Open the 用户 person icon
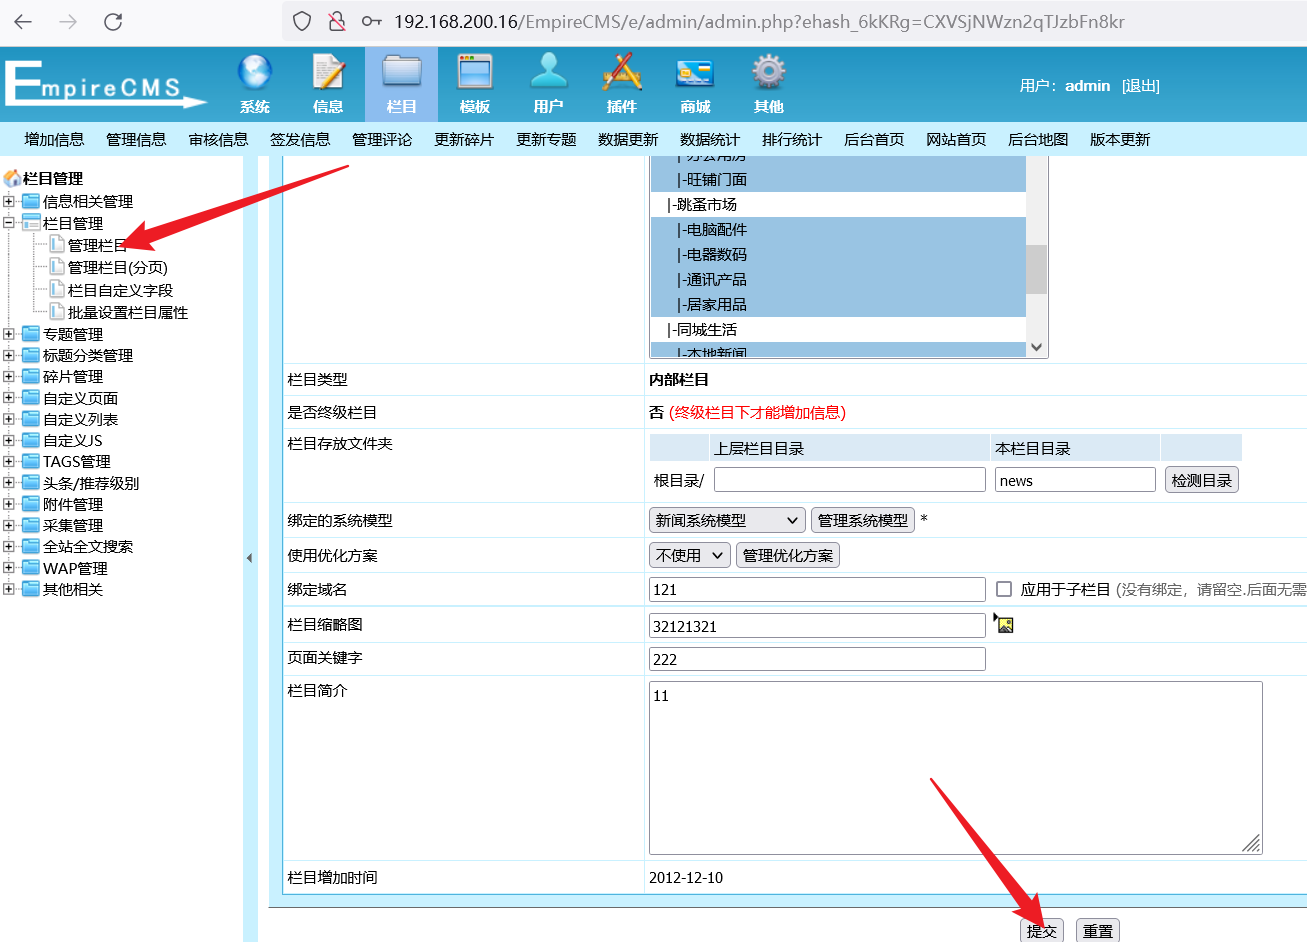 click(548, 73)
